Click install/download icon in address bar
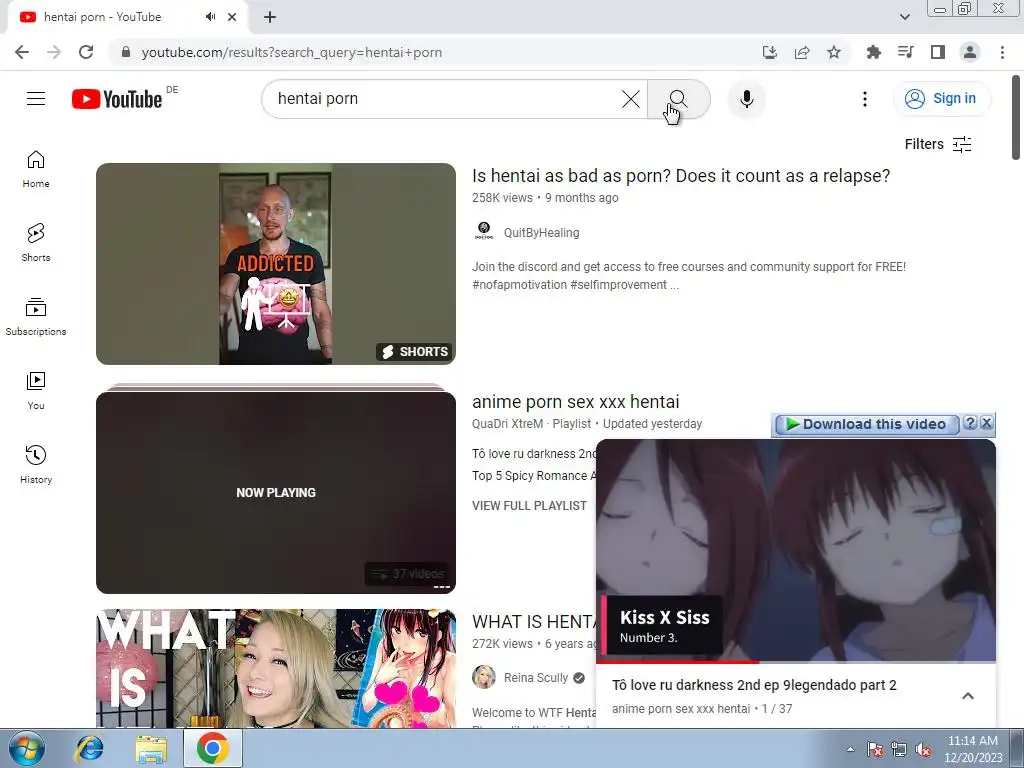Image resolution: width=1024 pixels, height=768 pixels. [x=770, y=52]
